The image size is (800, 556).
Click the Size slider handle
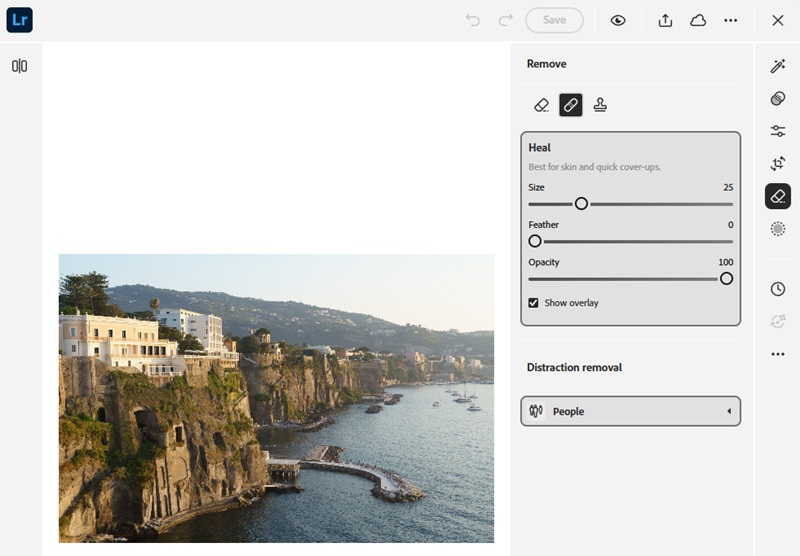click(581, 204)
